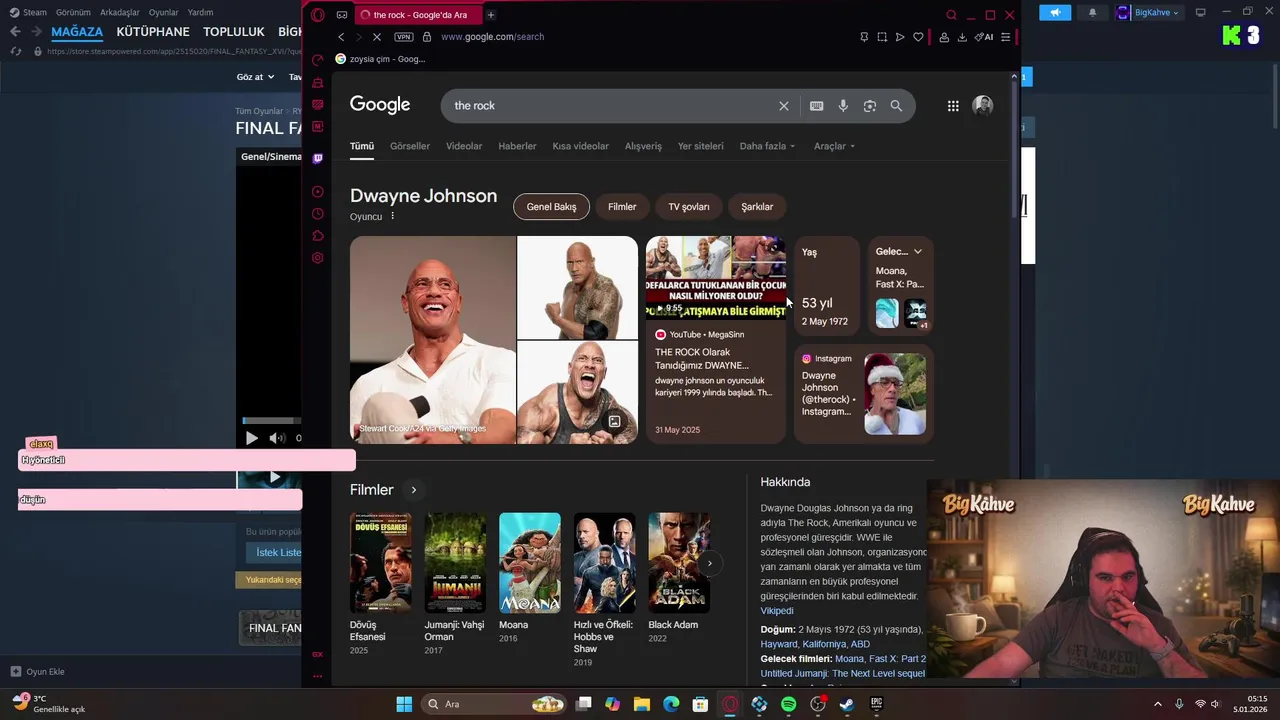Show next movies in Filmler carousel
1280x720 pixels.
[709, 563]
